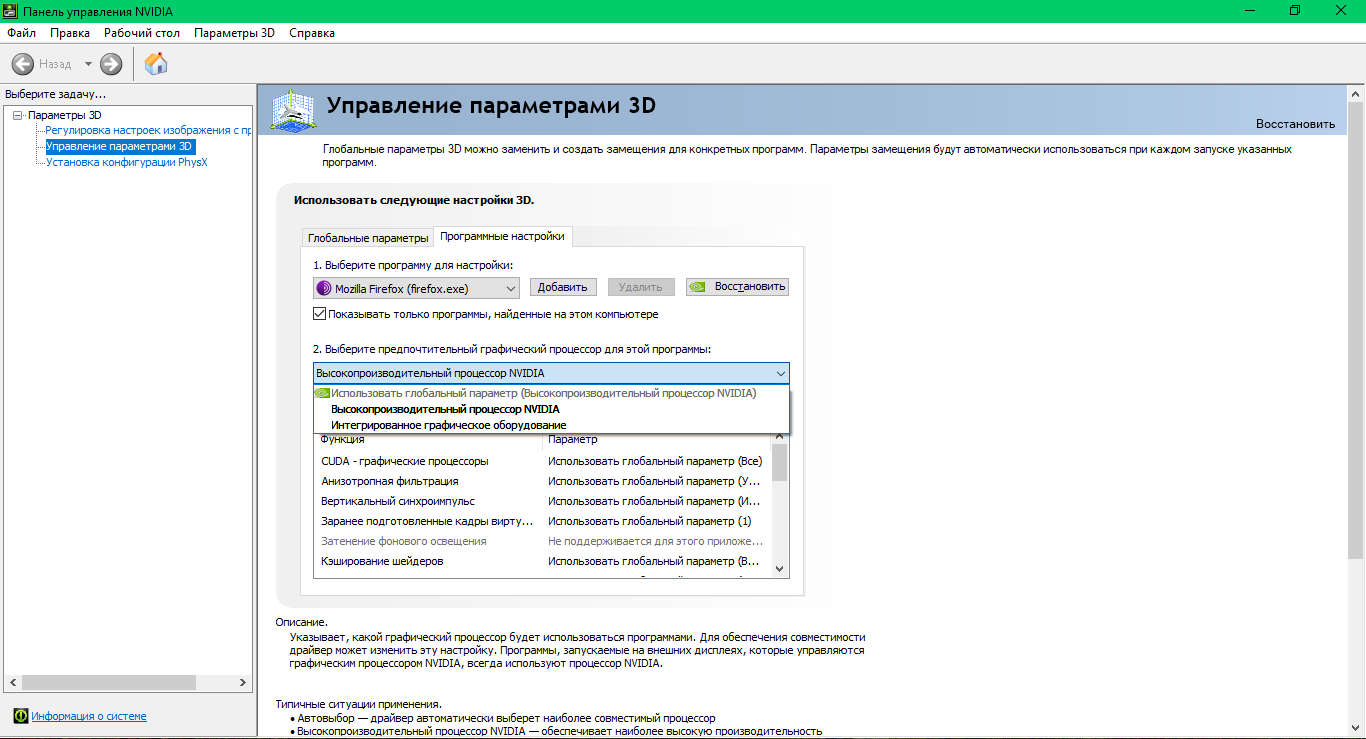Click the 3D settings header cube icon
The height and width of the screenshot is (739, 1366).
tap(295, 110)
